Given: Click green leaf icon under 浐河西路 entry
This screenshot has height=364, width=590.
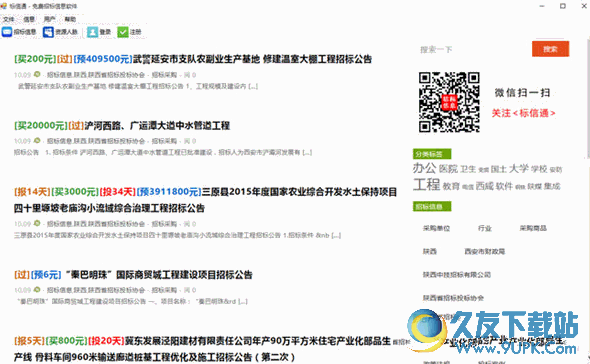Looking at the screenshot, I should pyautogui.click(x=37, y=140).
